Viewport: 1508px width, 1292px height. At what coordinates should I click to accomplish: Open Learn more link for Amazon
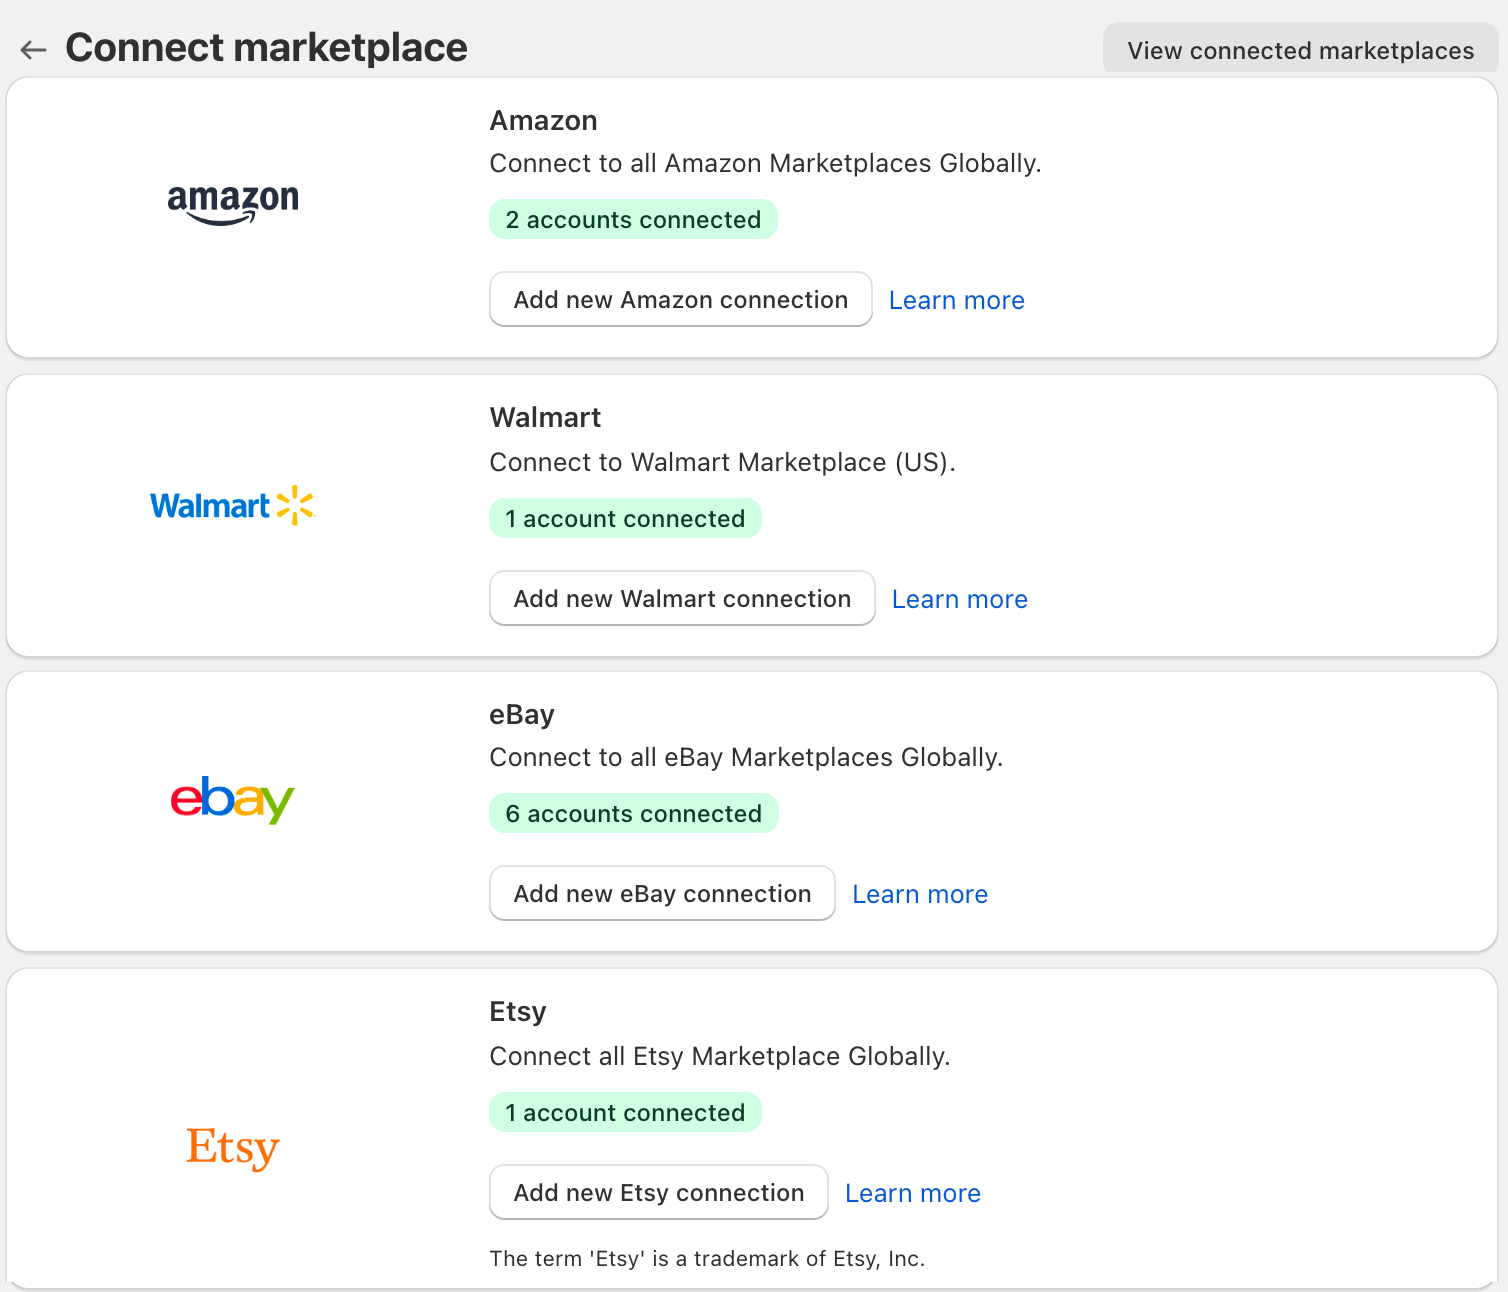click(x=956, y=300)
